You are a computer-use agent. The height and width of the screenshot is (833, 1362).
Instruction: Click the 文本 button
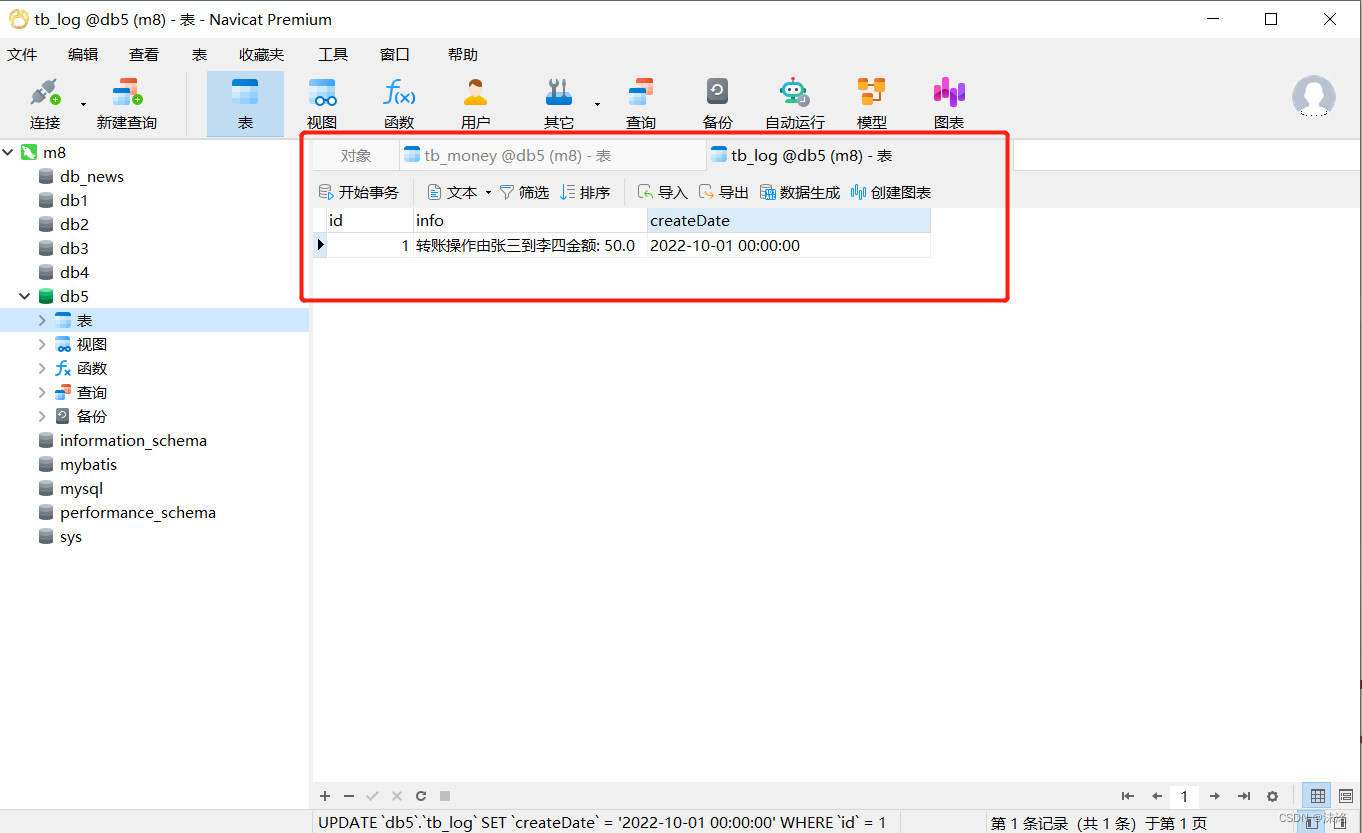point(452,192)
